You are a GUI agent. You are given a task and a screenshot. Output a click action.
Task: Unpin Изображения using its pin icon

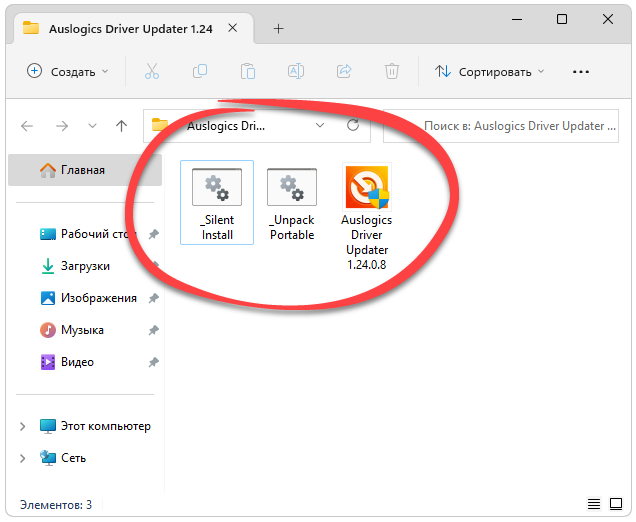(153, 299)
